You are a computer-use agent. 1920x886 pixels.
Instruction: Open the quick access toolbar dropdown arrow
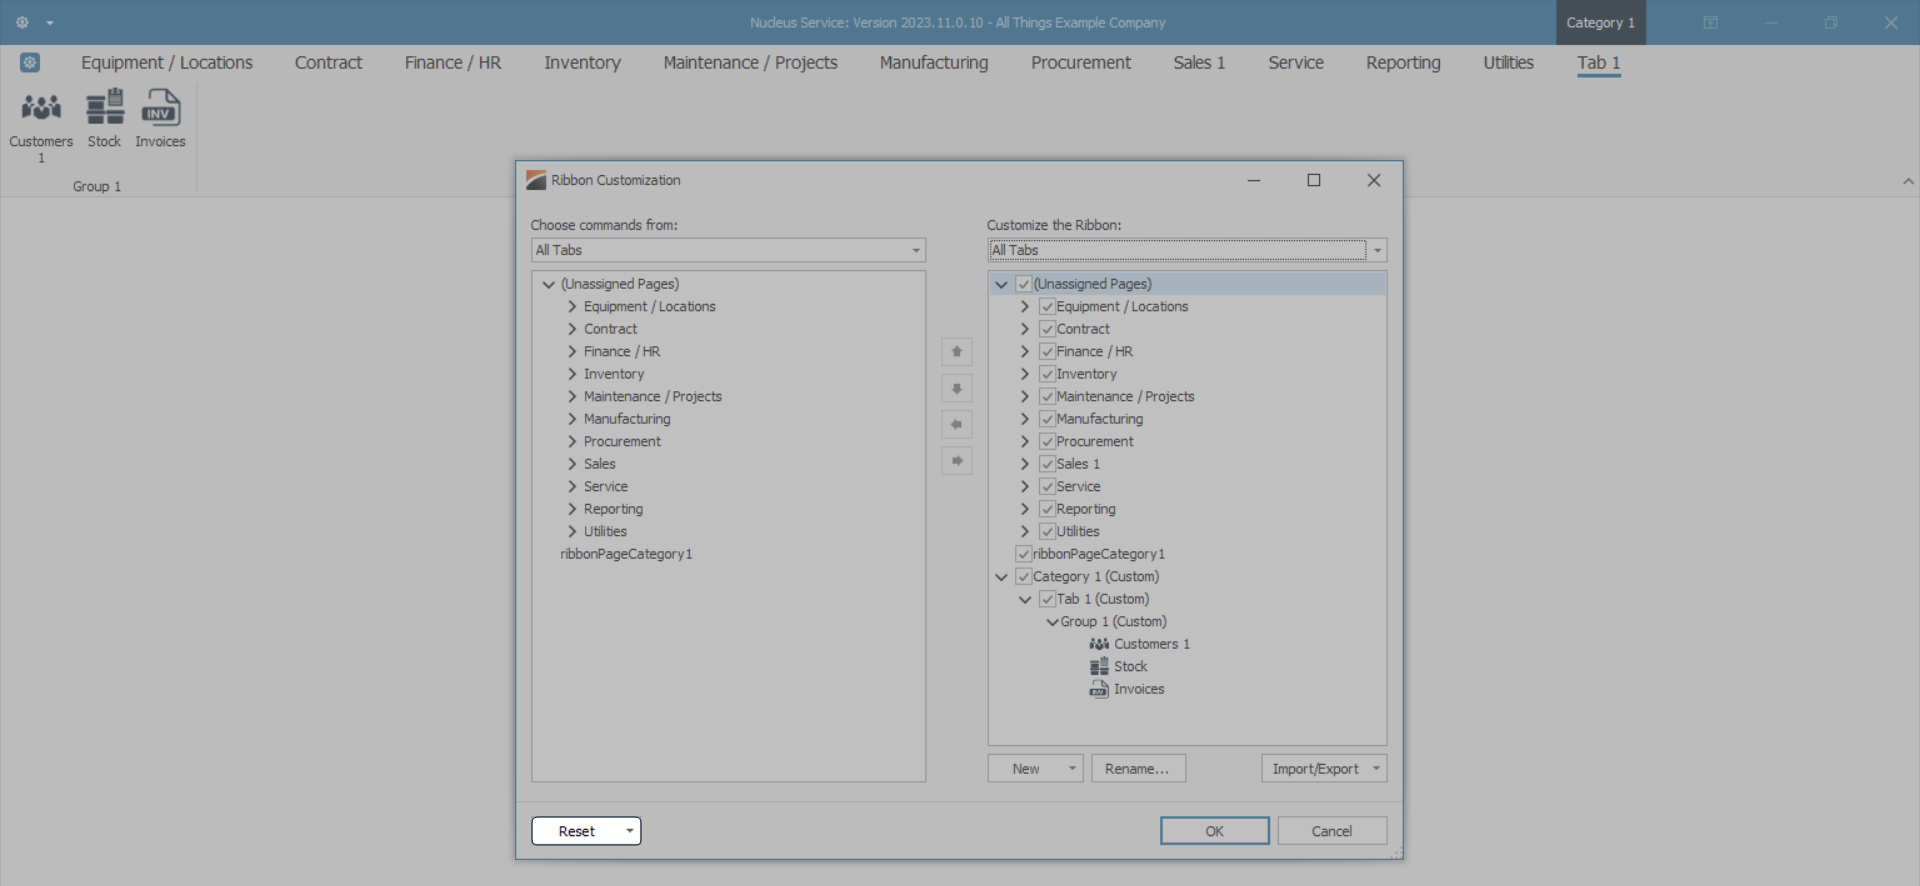tap(50, 23)
